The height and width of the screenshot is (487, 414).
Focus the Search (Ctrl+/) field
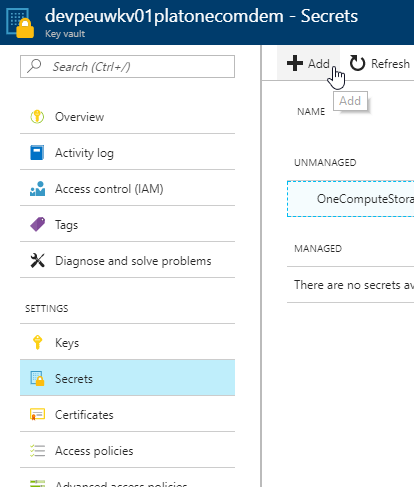coord(127,66)
